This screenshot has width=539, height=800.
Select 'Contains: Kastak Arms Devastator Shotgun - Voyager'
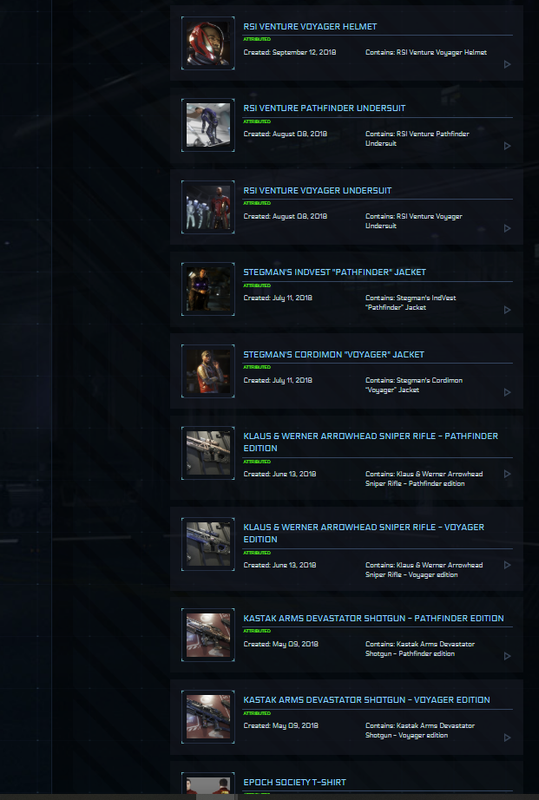420,731
